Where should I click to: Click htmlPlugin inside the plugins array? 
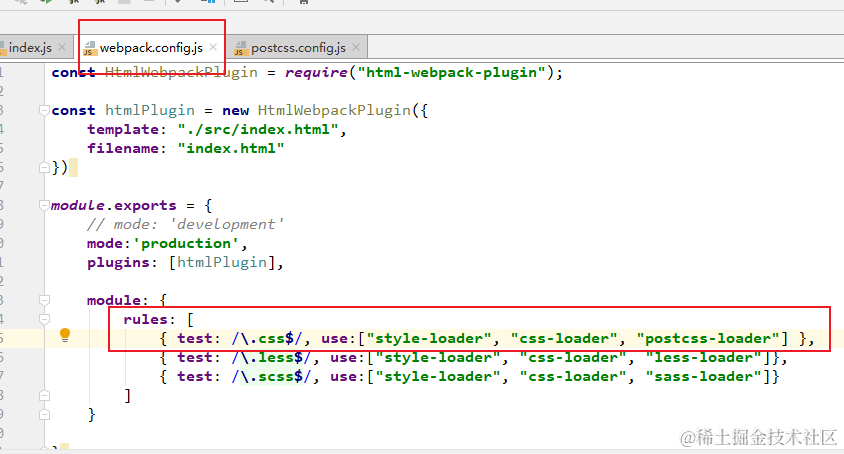click(222, 262)
